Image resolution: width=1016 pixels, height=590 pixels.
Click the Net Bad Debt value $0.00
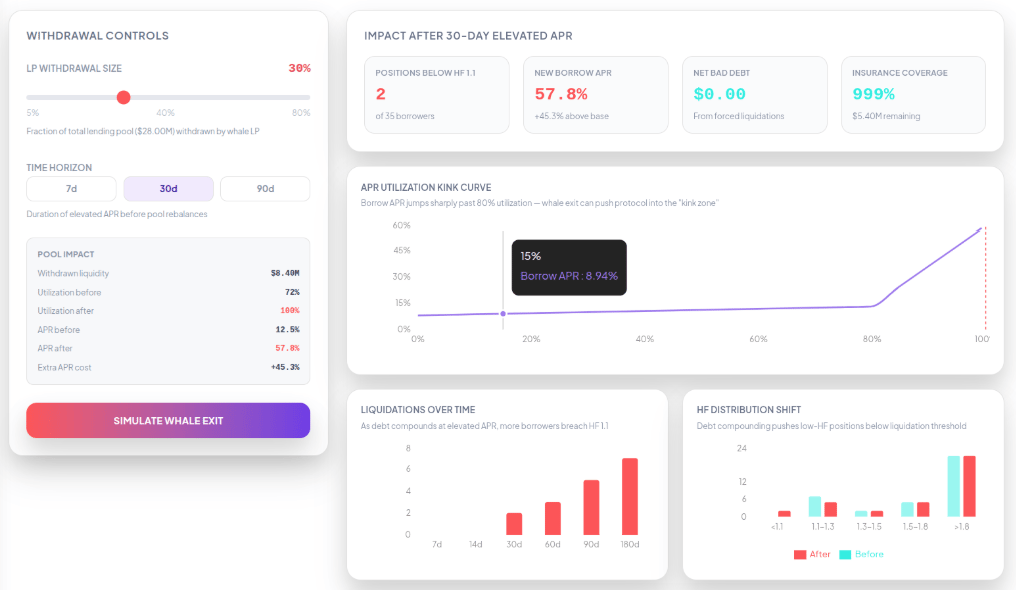click(x=719, y=94)
